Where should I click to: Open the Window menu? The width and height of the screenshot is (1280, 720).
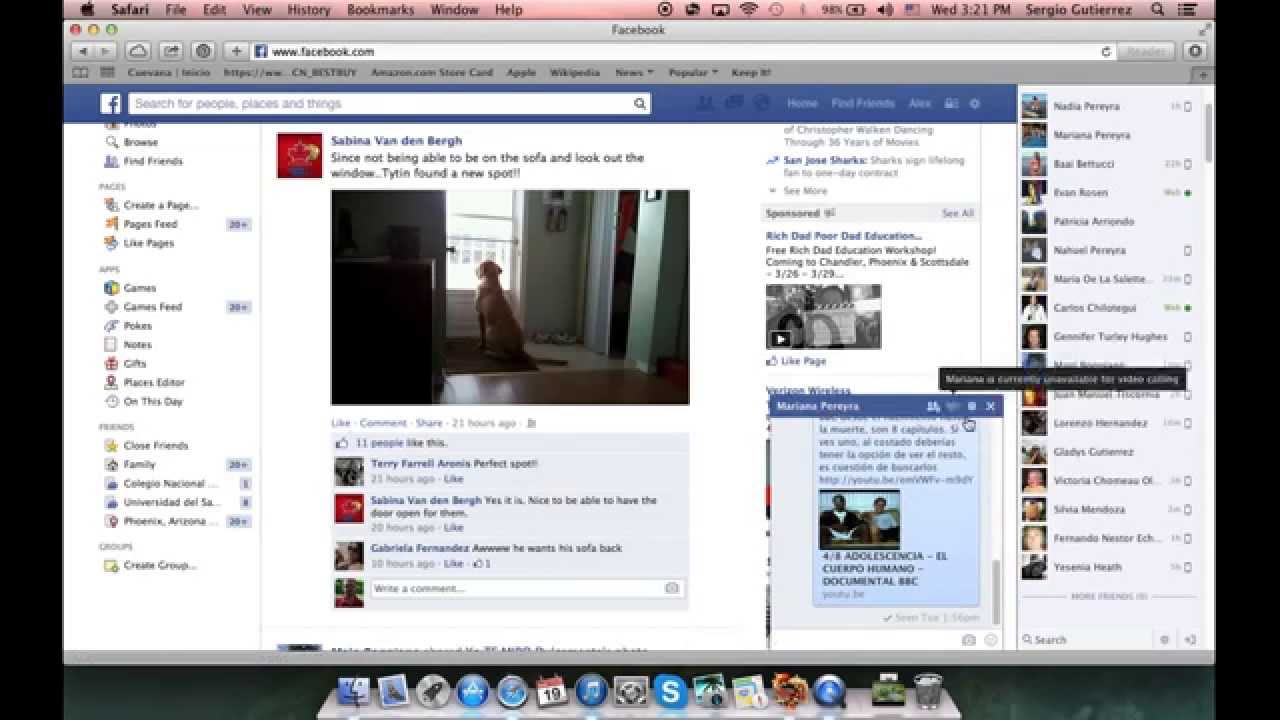454,10
